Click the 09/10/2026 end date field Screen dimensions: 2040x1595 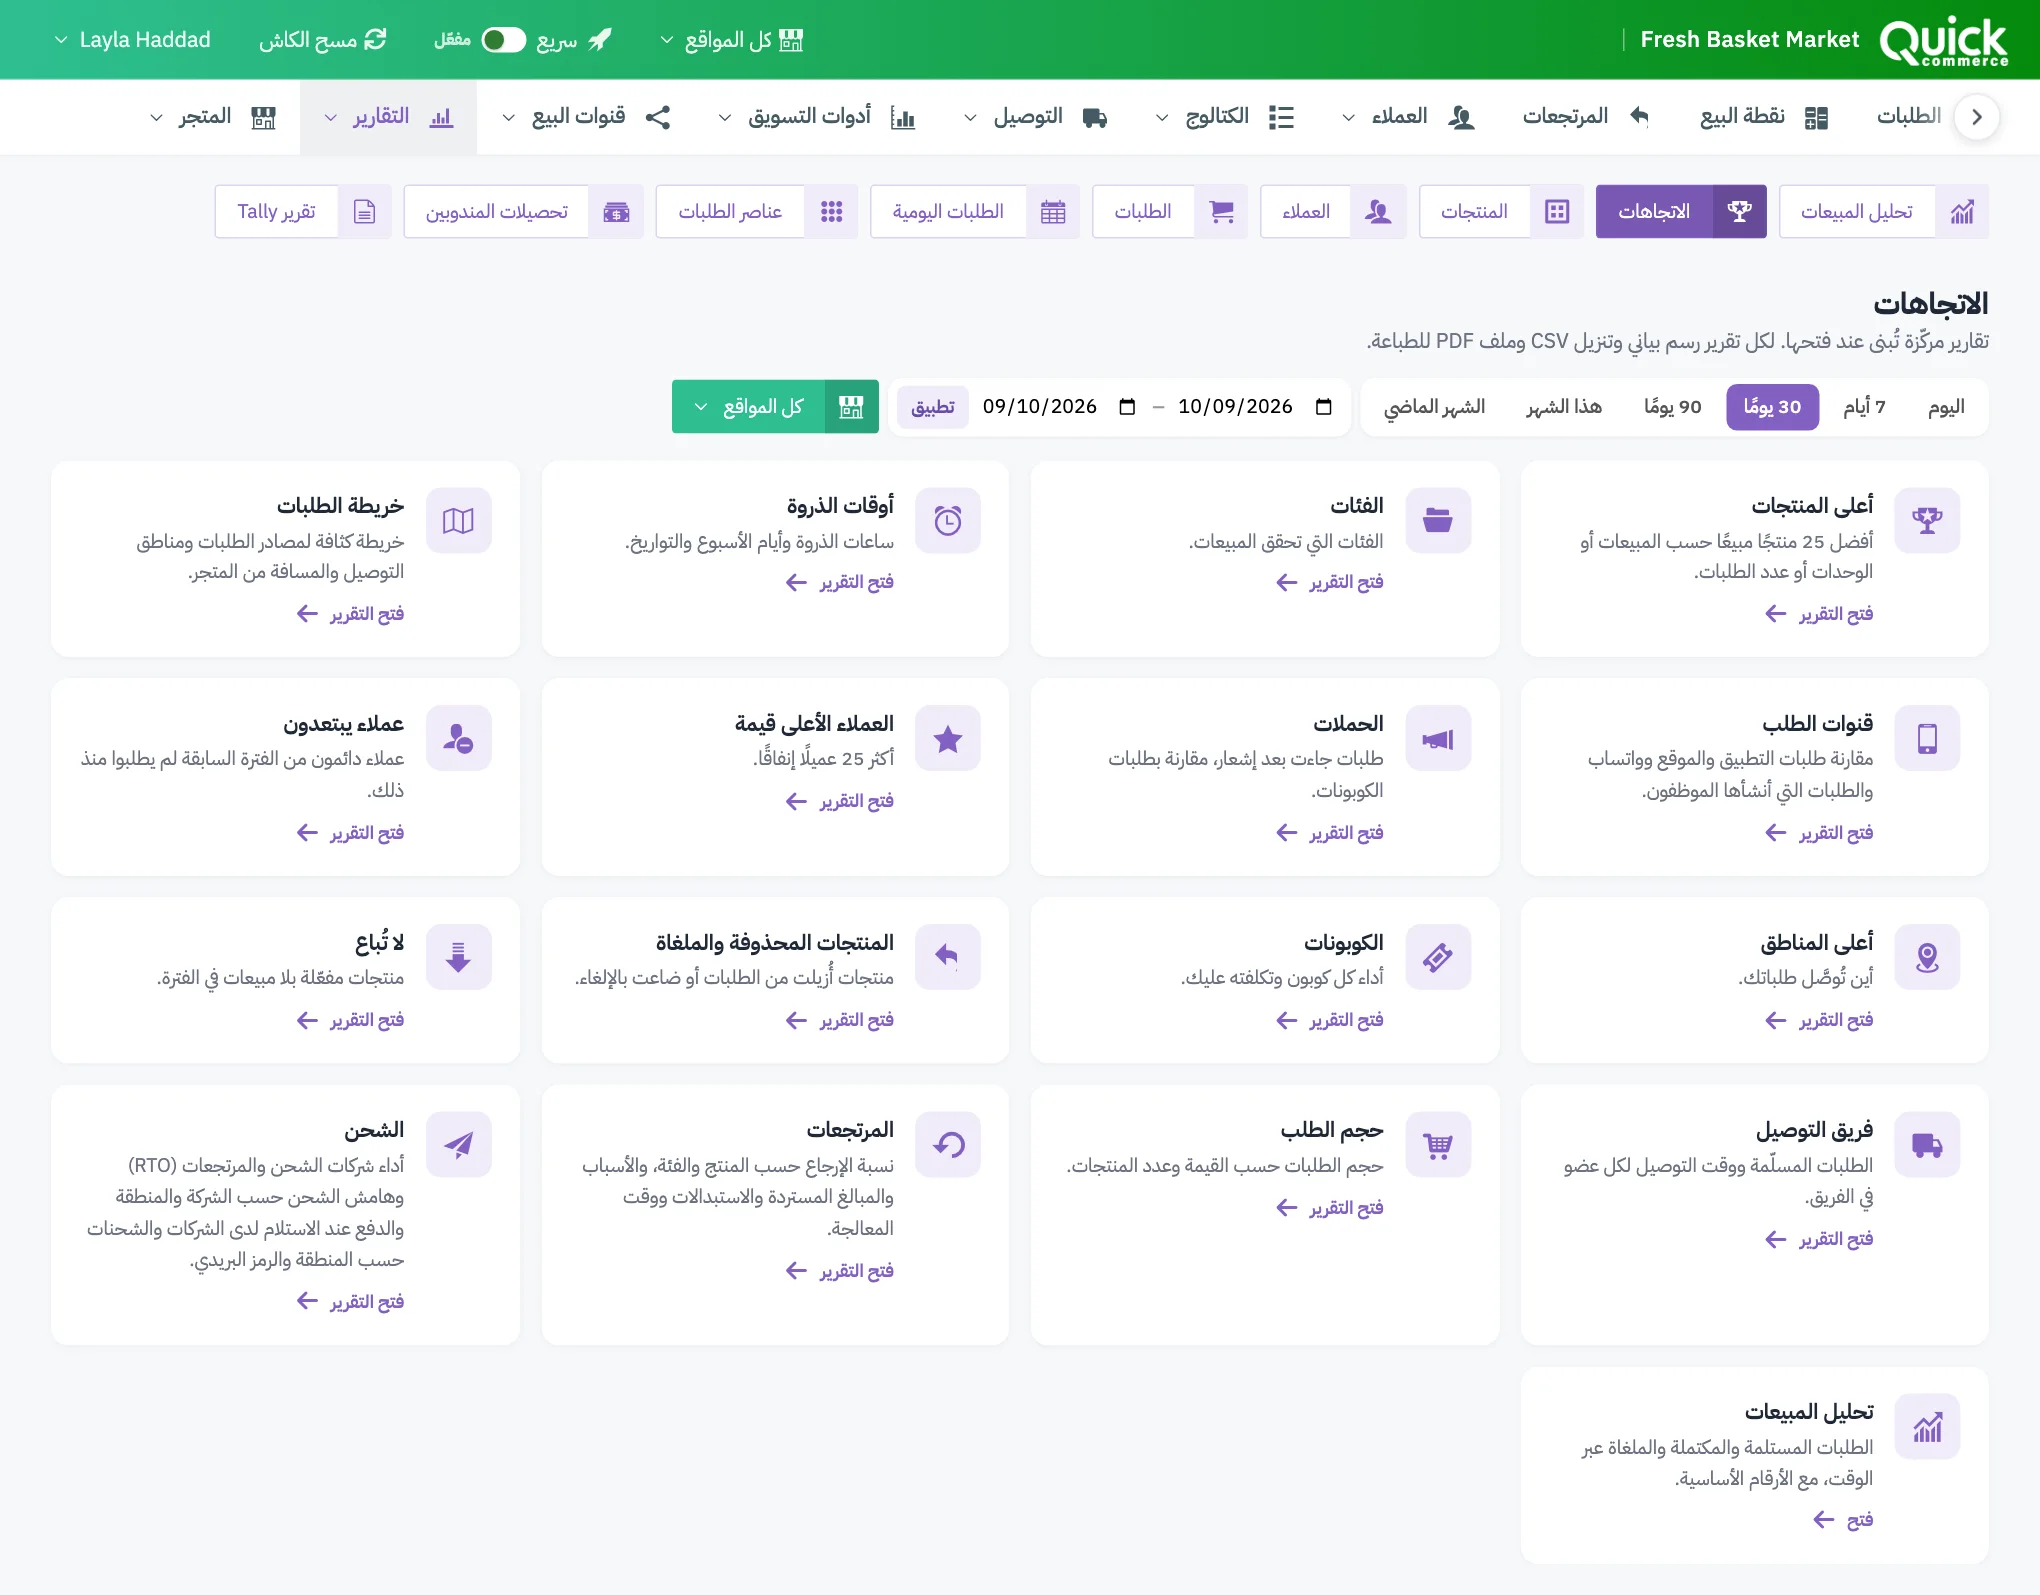click(x=1059, y=407)
